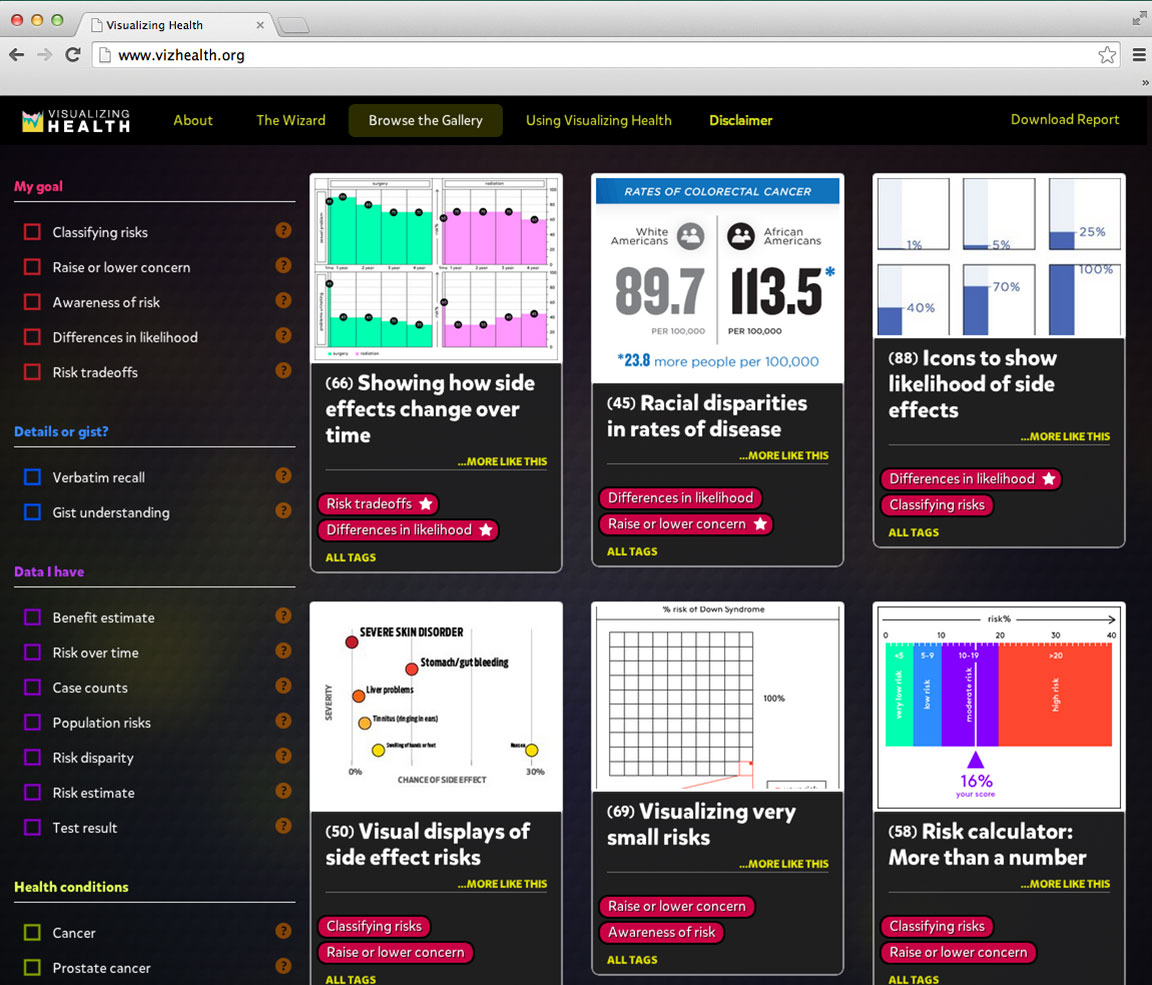Click MORE LIKE THIS on Risk calculator card
1152x985 pixels.
[1065, 884]
